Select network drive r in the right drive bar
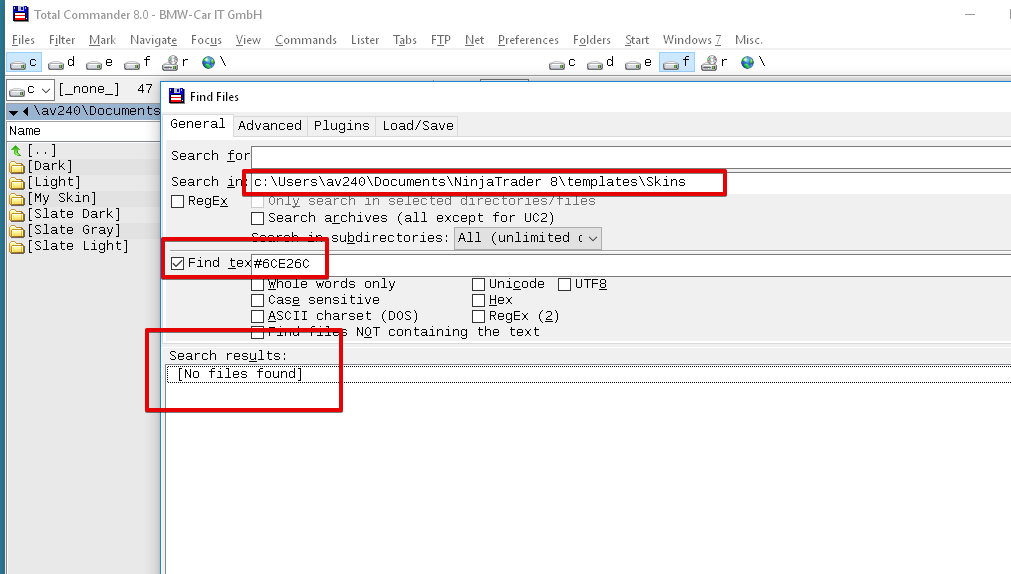The image size is (1011, 574). 714,63
